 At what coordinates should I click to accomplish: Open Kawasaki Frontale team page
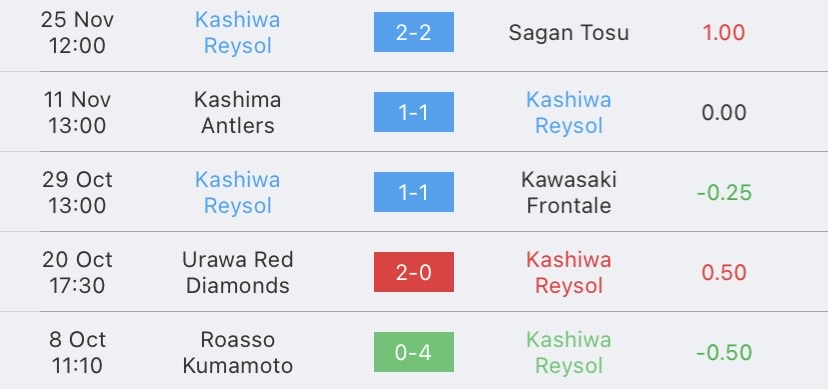coord(569,193)
